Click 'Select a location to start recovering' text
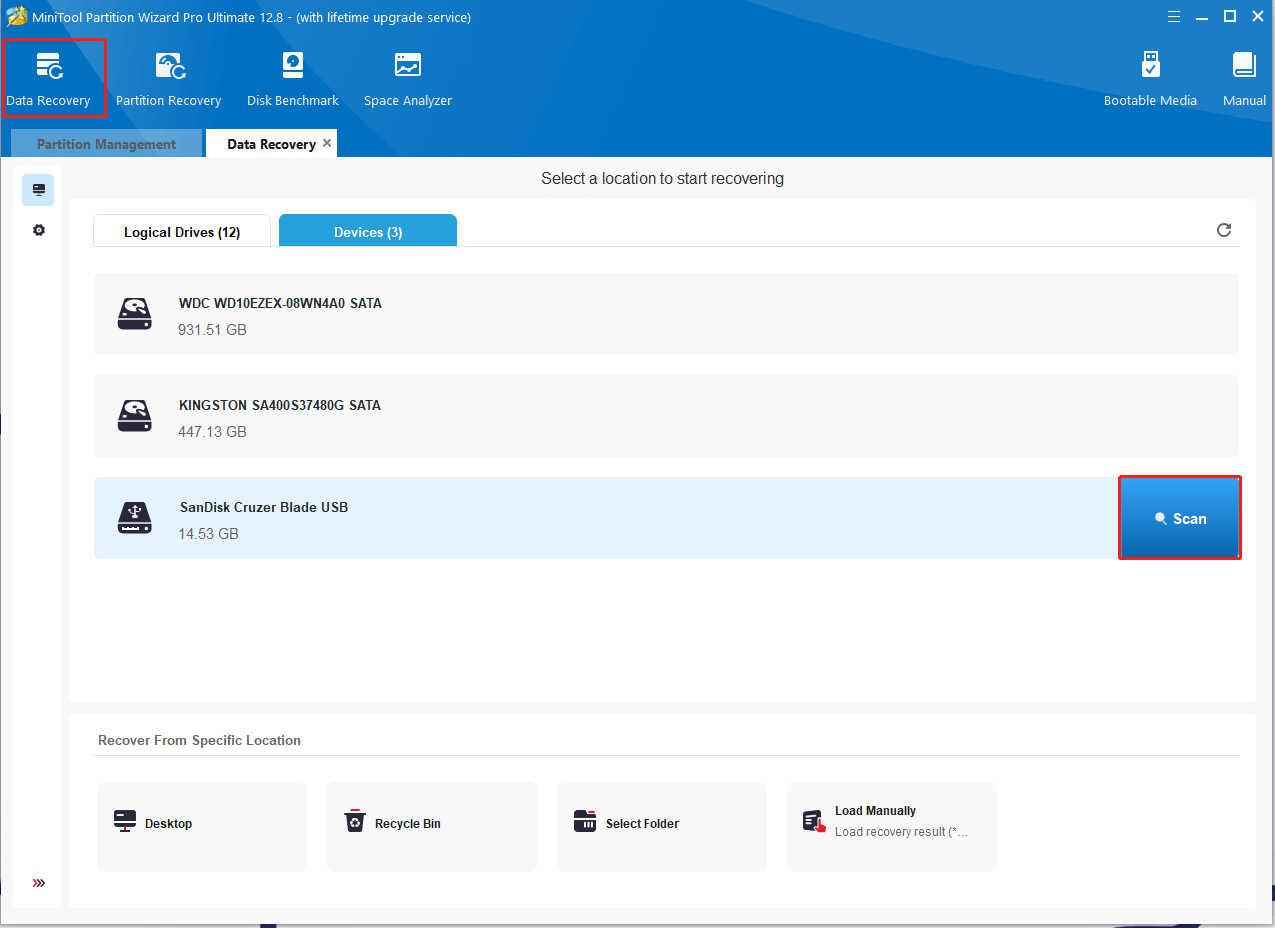 pyautogui.click(x=663, y=179)
